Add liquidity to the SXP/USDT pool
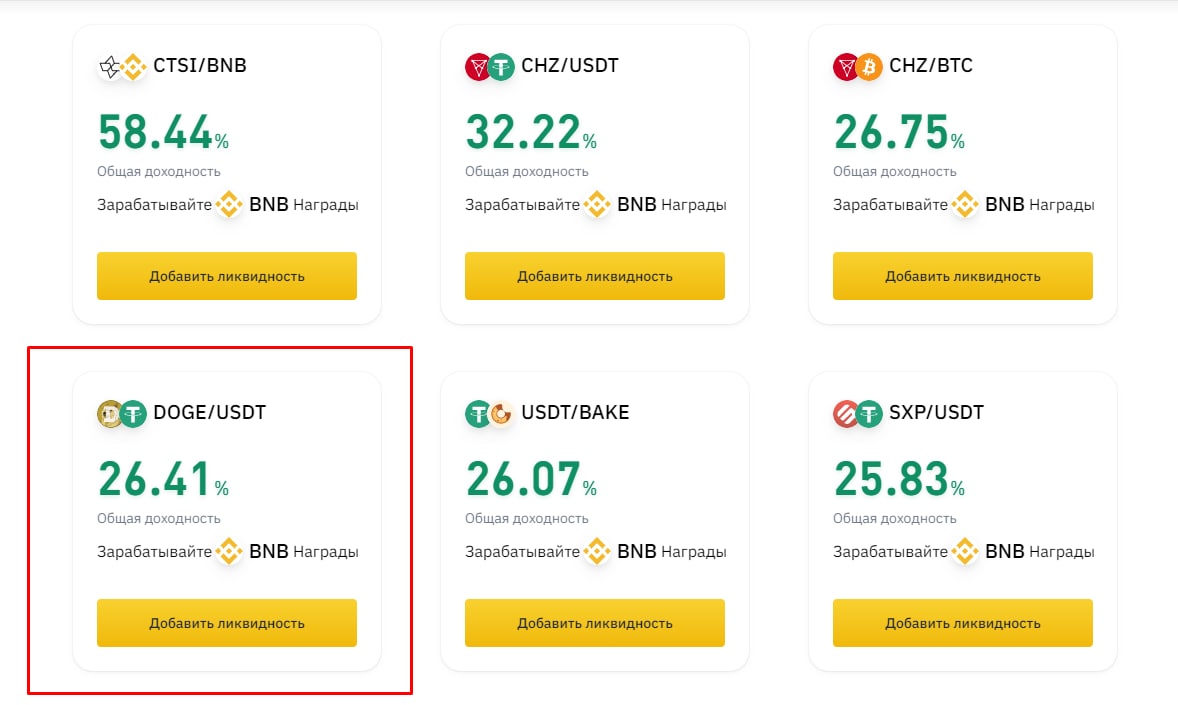The height and width of the screenshot is (705, 1178). click(x=963, y=623)
